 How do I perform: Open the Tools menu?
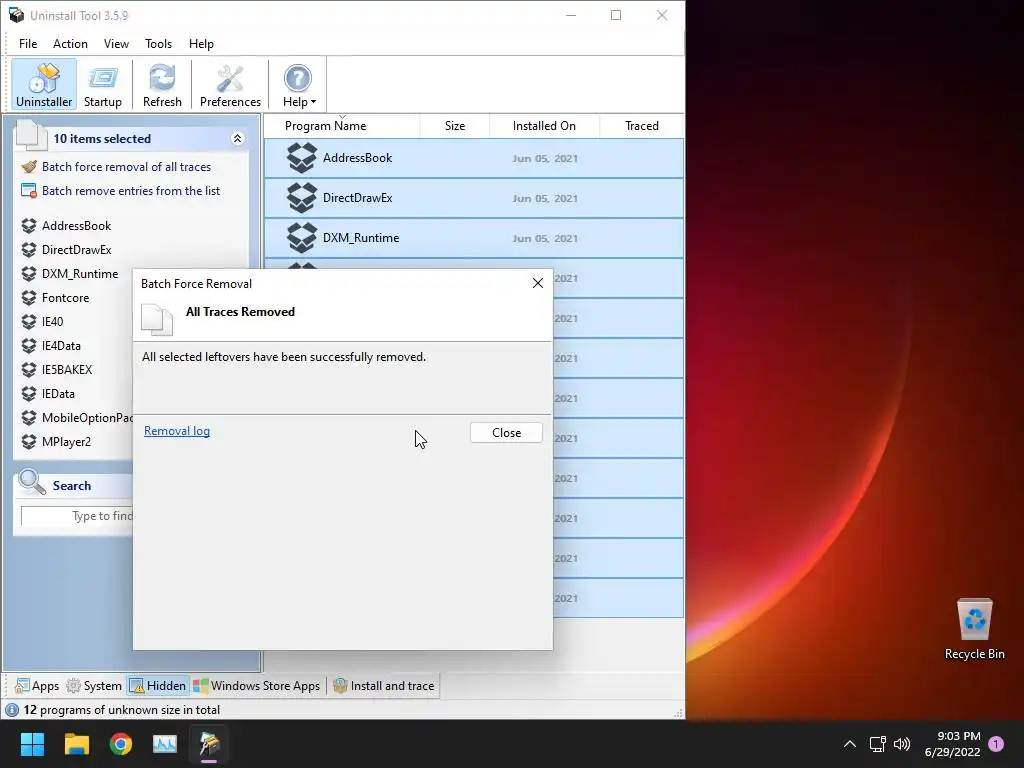[158, 44]
